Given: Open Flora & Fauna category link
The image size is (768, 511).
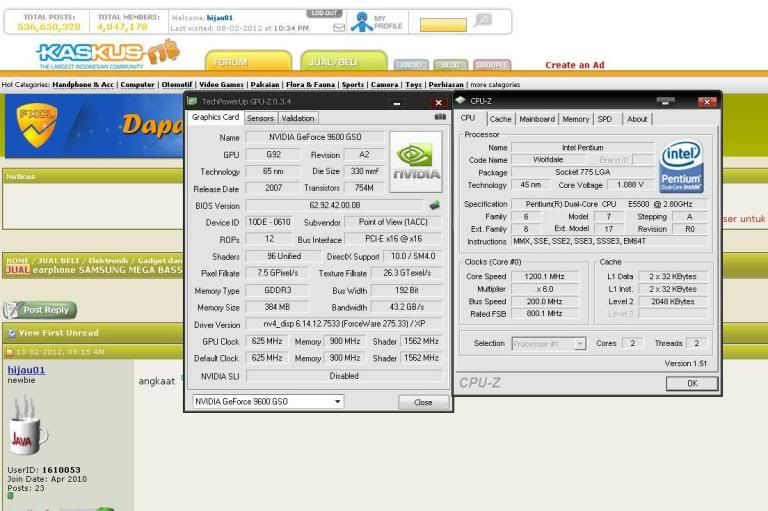Looking at the screenshot, I should tap(311, 85).
